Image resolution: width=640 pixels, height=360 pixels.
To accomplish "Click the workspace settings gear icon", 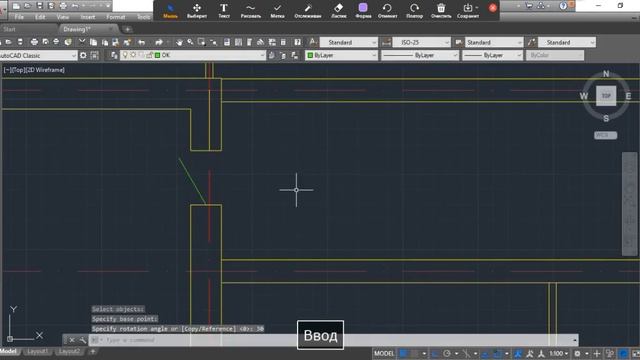I will tap(83, 56).
